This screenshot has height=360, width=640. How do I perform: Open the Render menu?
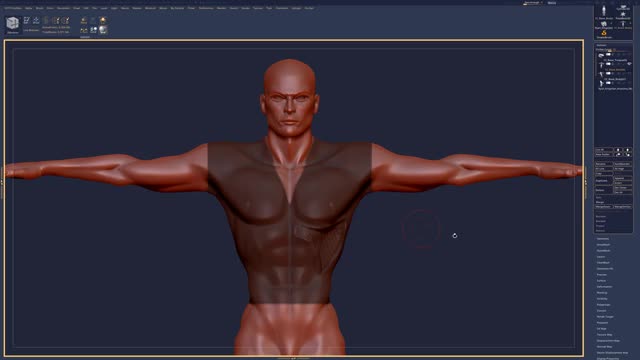[x=221, y=8]
